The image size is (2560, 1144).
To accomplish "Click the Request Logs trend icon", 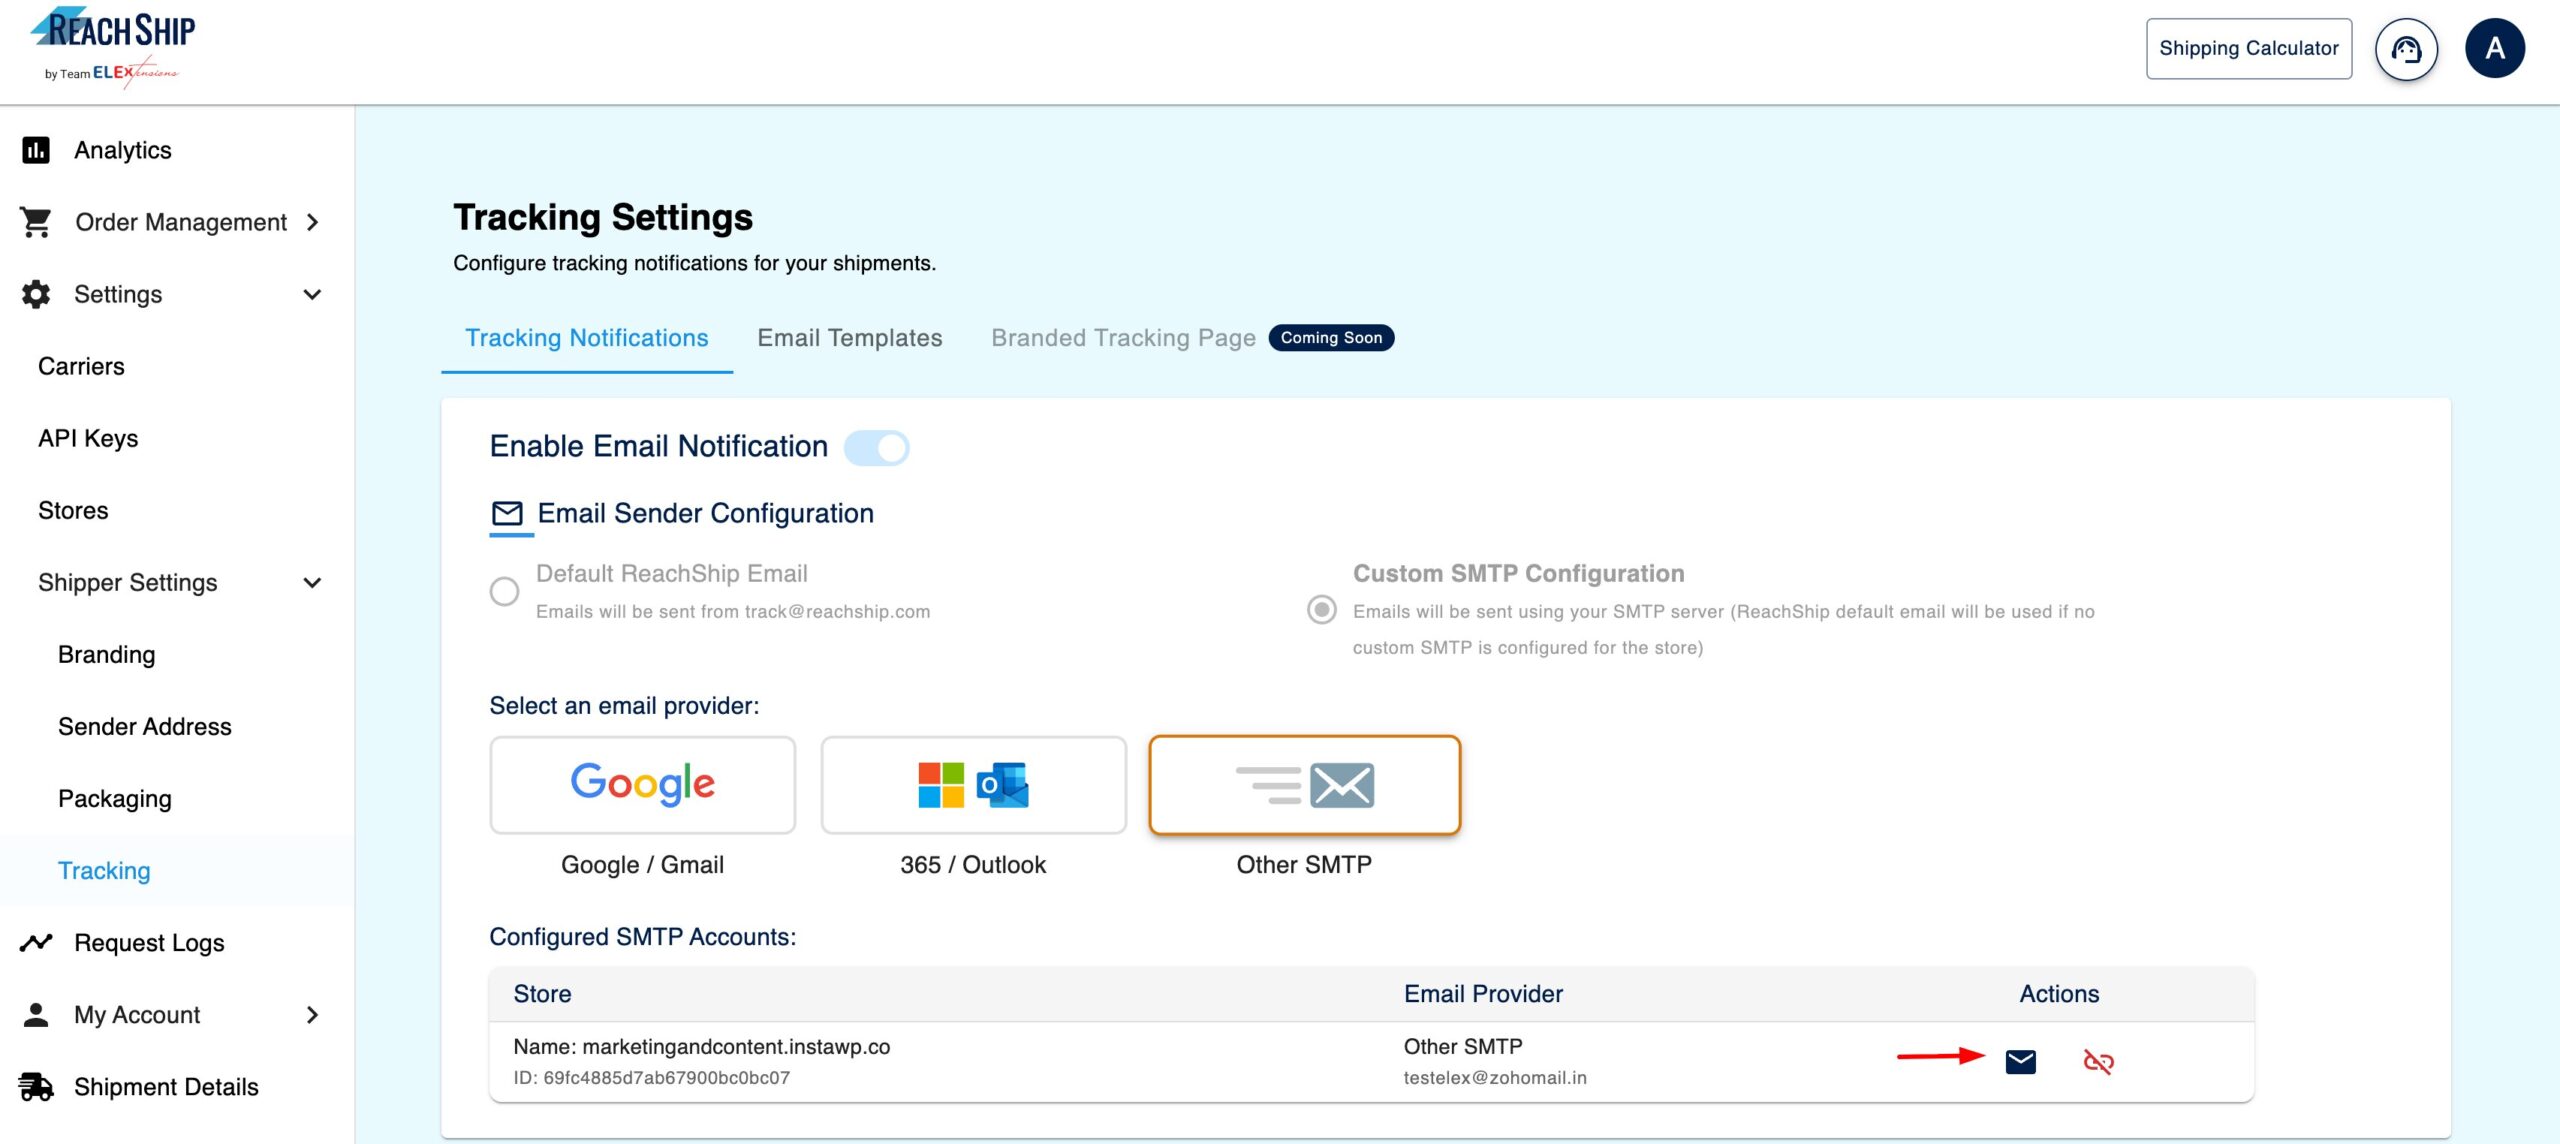I will tap(36, 942).
